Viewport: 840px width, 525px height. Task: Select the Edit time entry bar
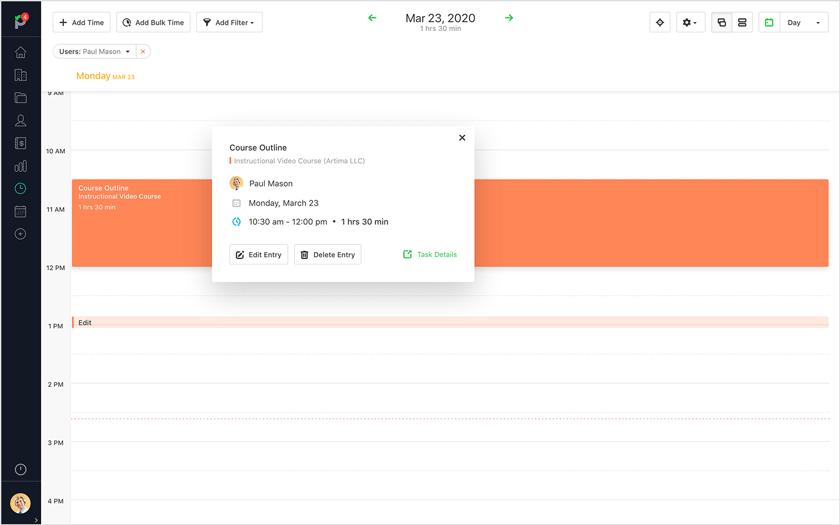[450, 322]
